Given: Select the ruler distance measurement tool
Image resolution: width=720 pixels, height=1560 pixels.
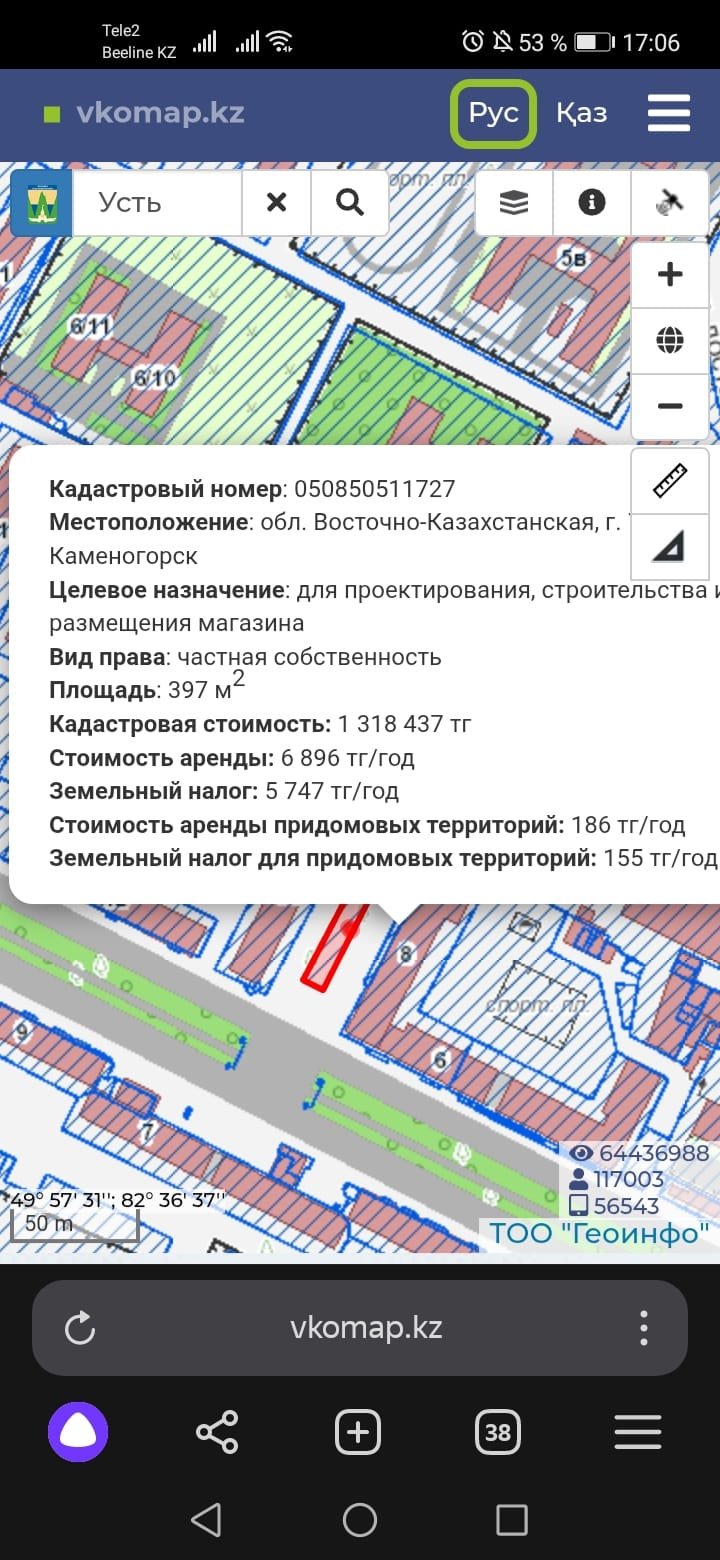Looking at the screenshot, I should [670, 480].
